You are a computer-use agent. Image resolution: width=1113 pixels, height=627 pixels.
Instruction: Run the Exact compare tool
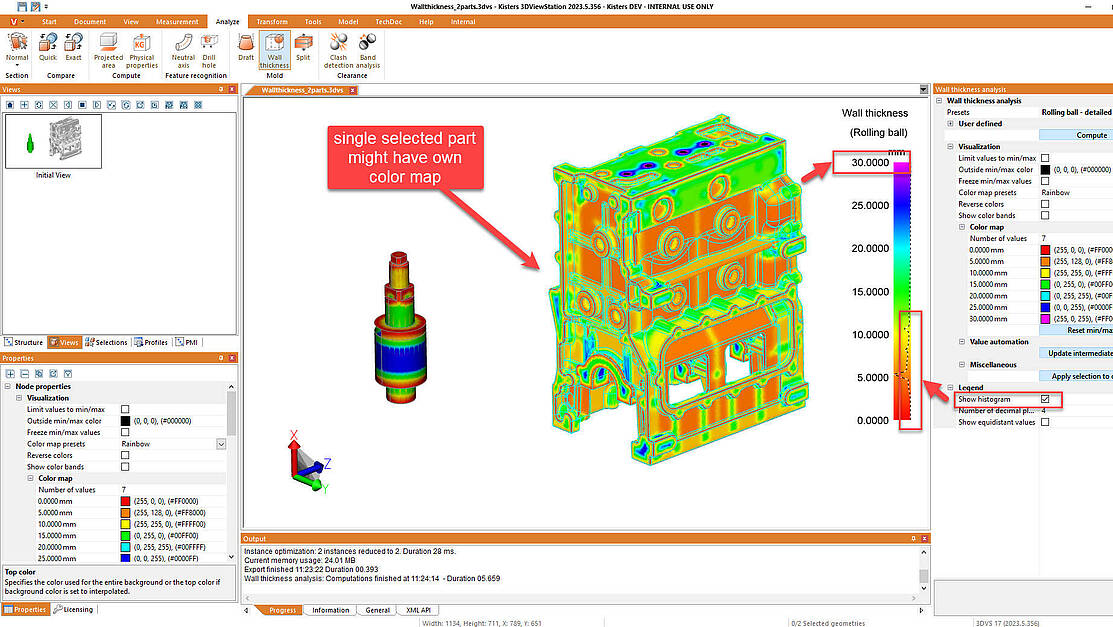pos(73,48)
